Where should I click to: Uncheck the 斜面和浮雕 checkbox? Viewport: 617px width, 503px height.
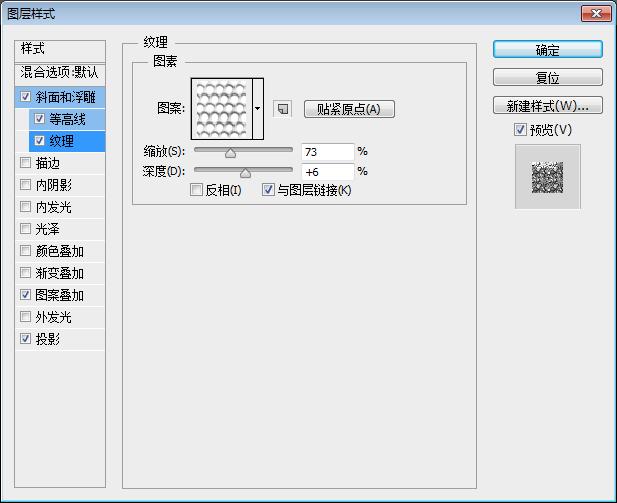point(26,97)
